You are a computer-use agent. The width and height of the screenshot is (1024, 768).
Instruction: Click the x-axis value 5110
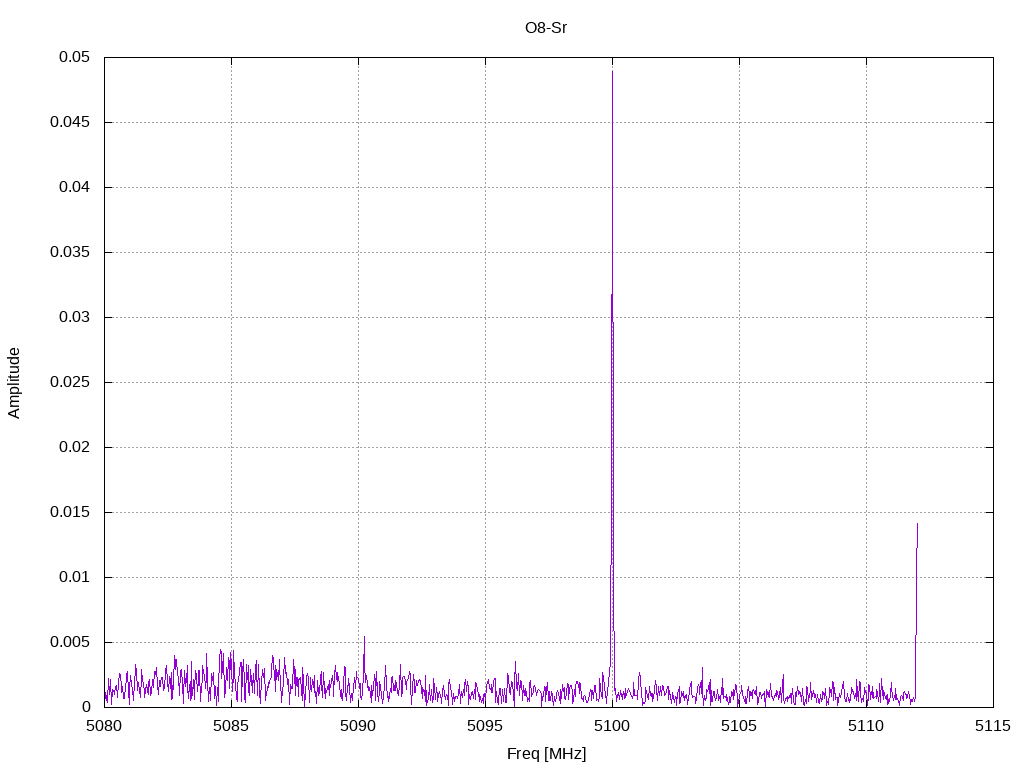coord(867,726)
